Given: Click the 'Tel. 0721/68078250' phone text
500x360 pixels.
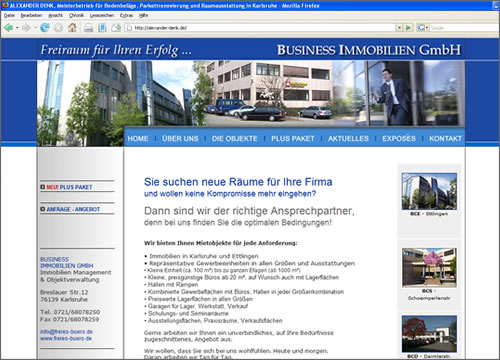Looking at the screenshot, I should click(70, 312).
